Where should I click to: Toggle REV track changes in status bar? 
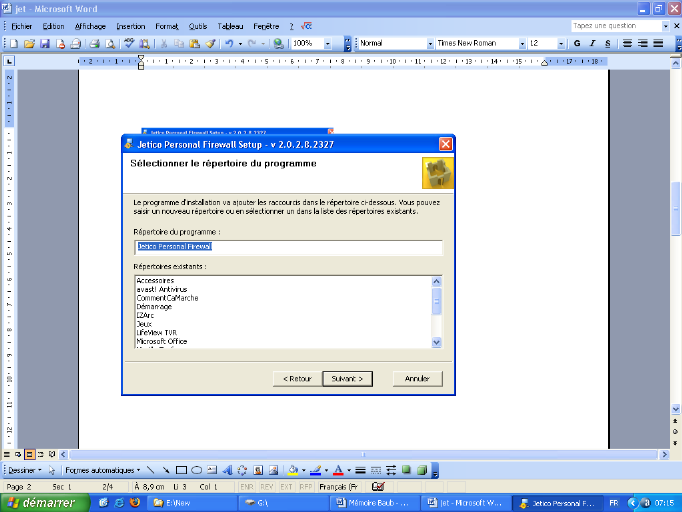tap(266, 487)
